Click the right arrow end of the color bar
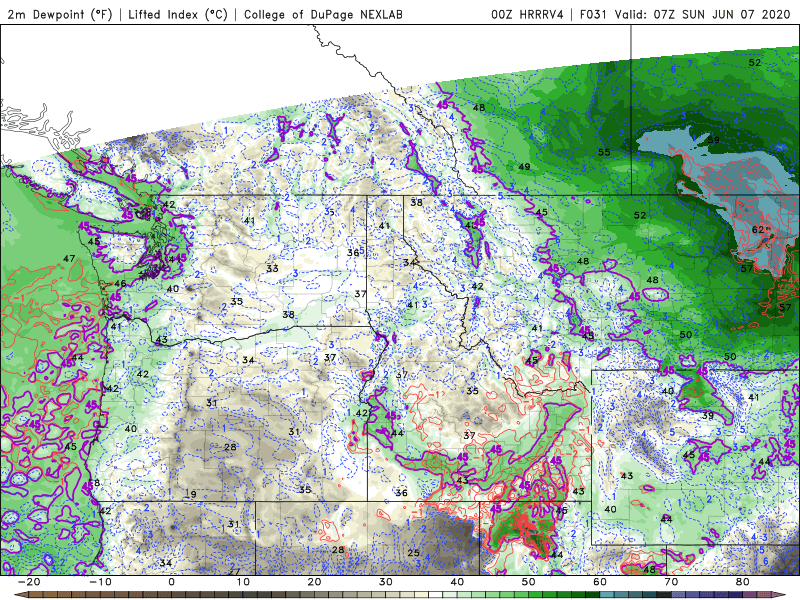Image resolution: width=800 pixels, height=600 pixels. (781, 595)
